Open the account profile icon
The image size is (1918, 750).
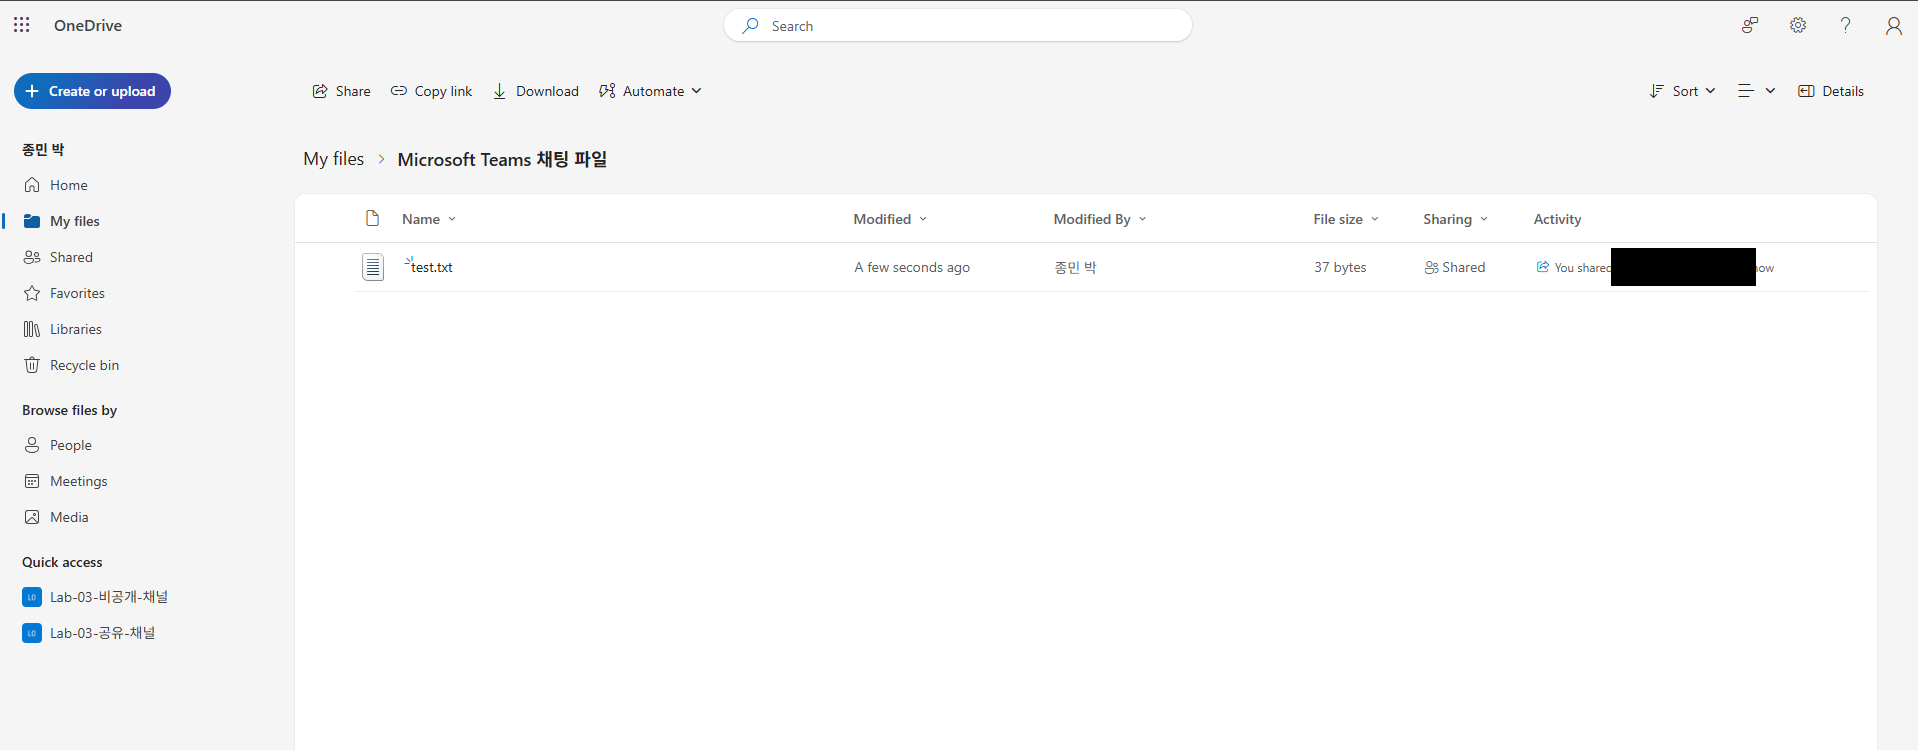(x=1894, y=25)
